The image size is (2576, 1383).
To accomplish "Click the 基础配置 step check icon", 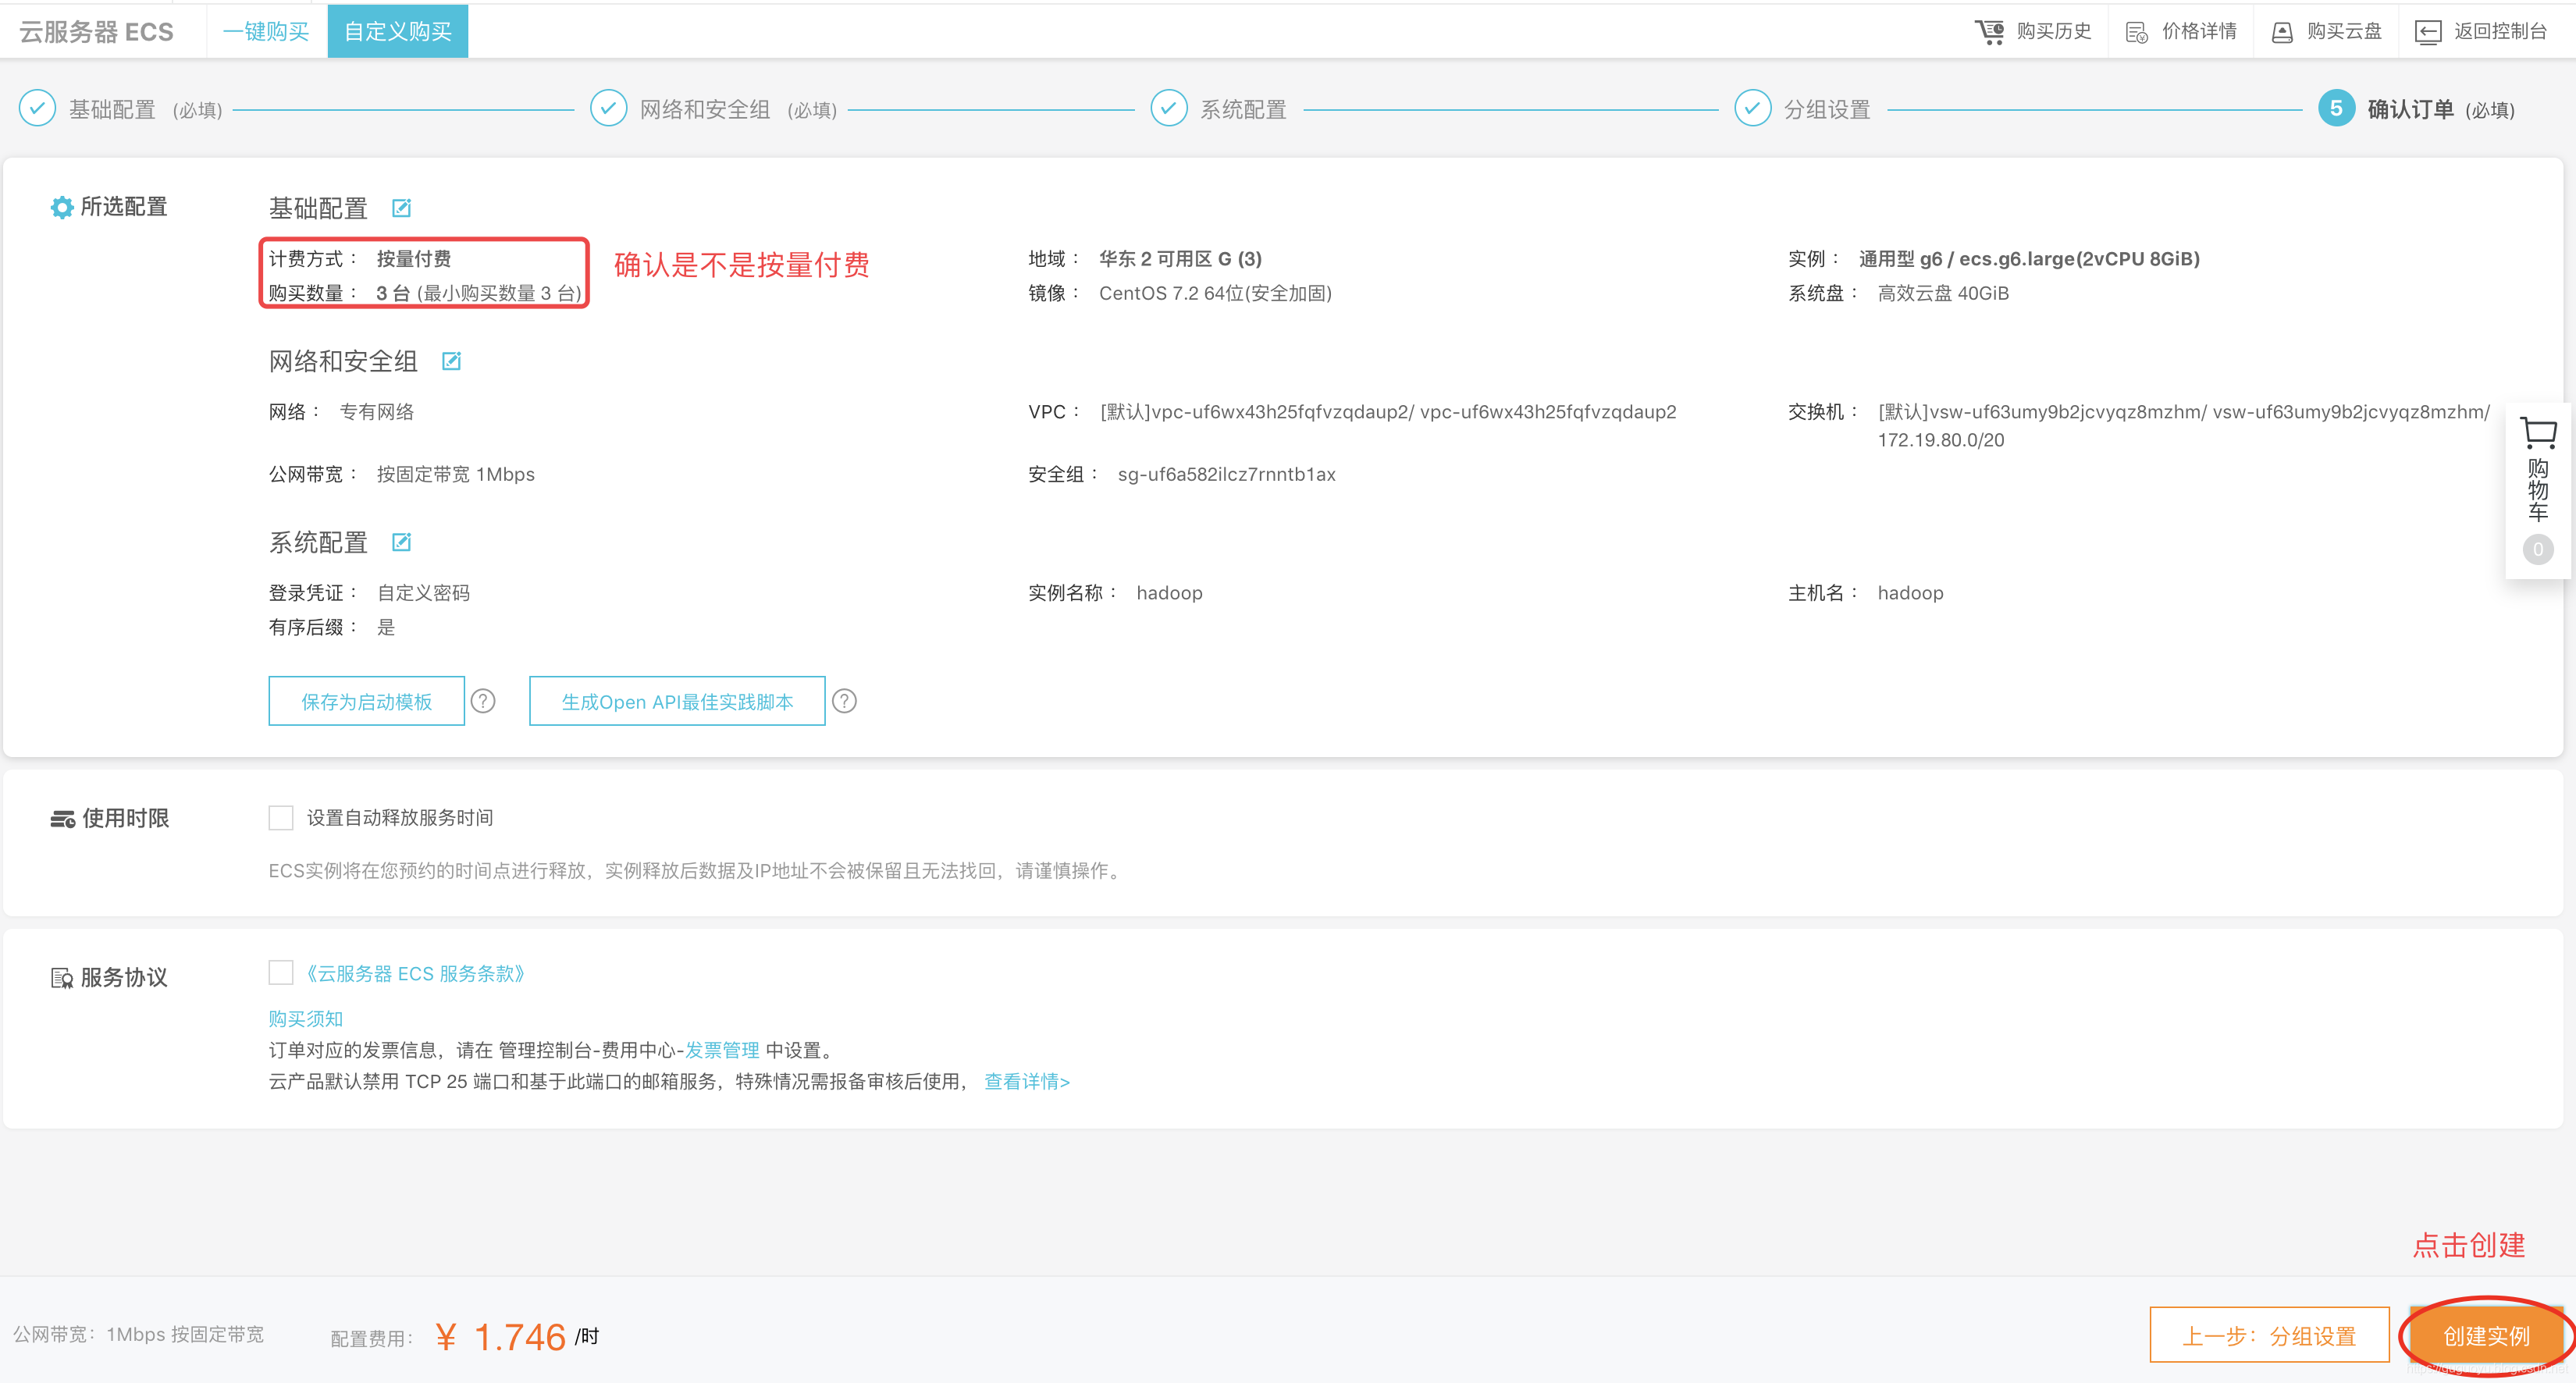I will click(x=38, y=108).
